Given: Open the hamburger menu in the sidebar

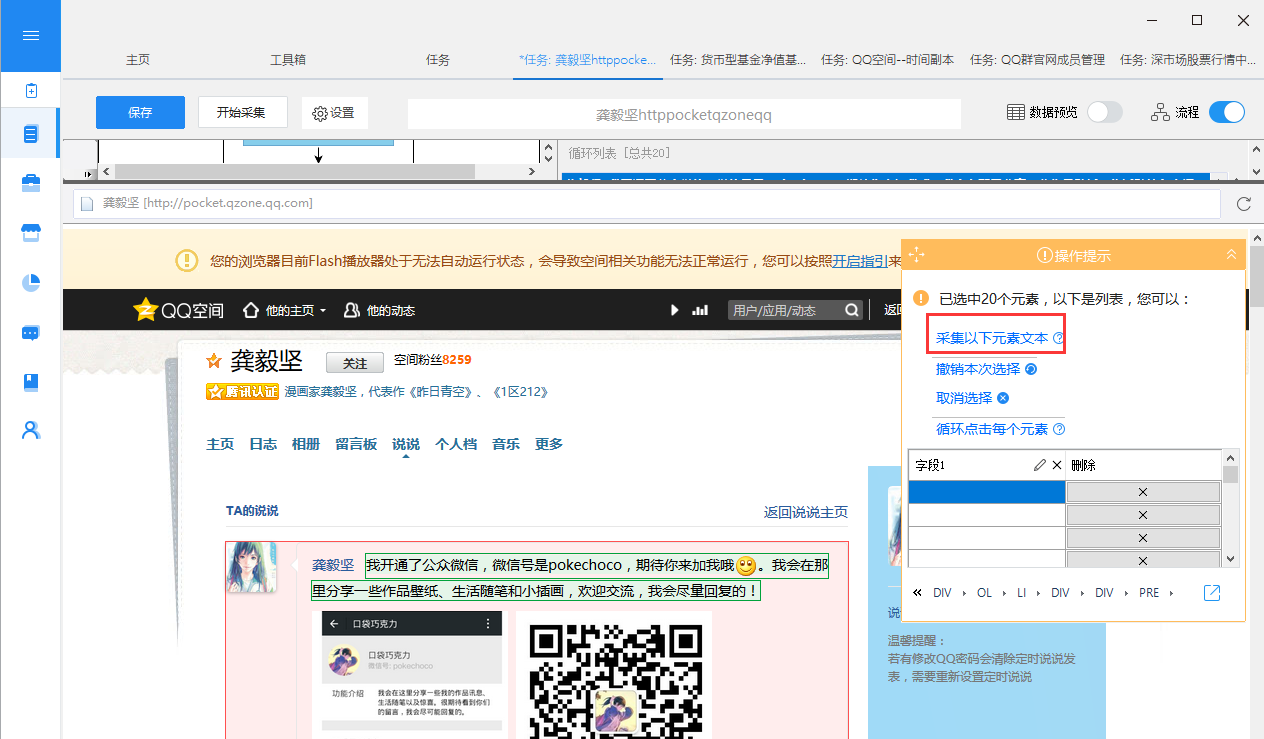Looking at the screenshot, I should [31, 36].
